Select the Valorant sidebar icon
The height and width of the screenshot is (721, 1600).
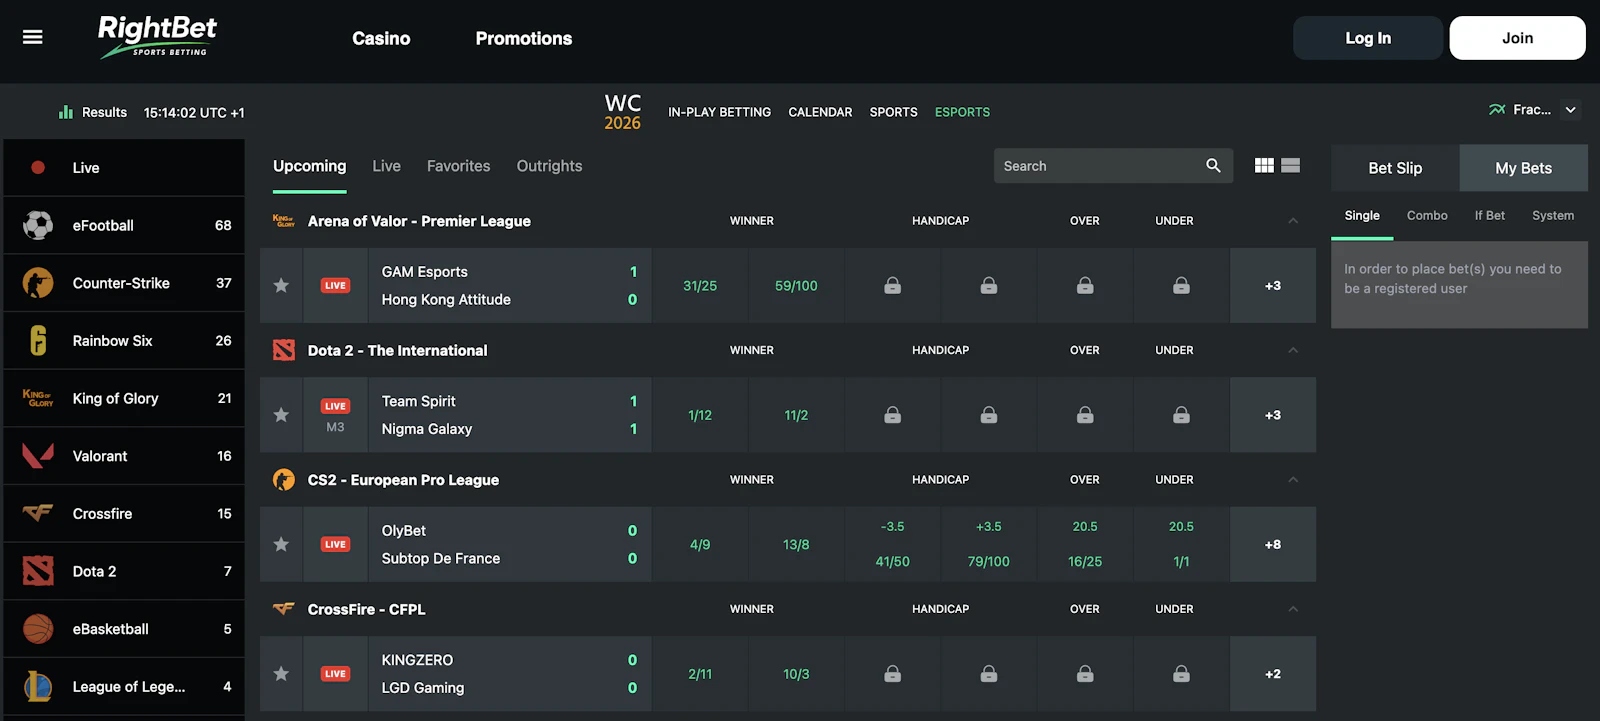click(x=38, y=456)
